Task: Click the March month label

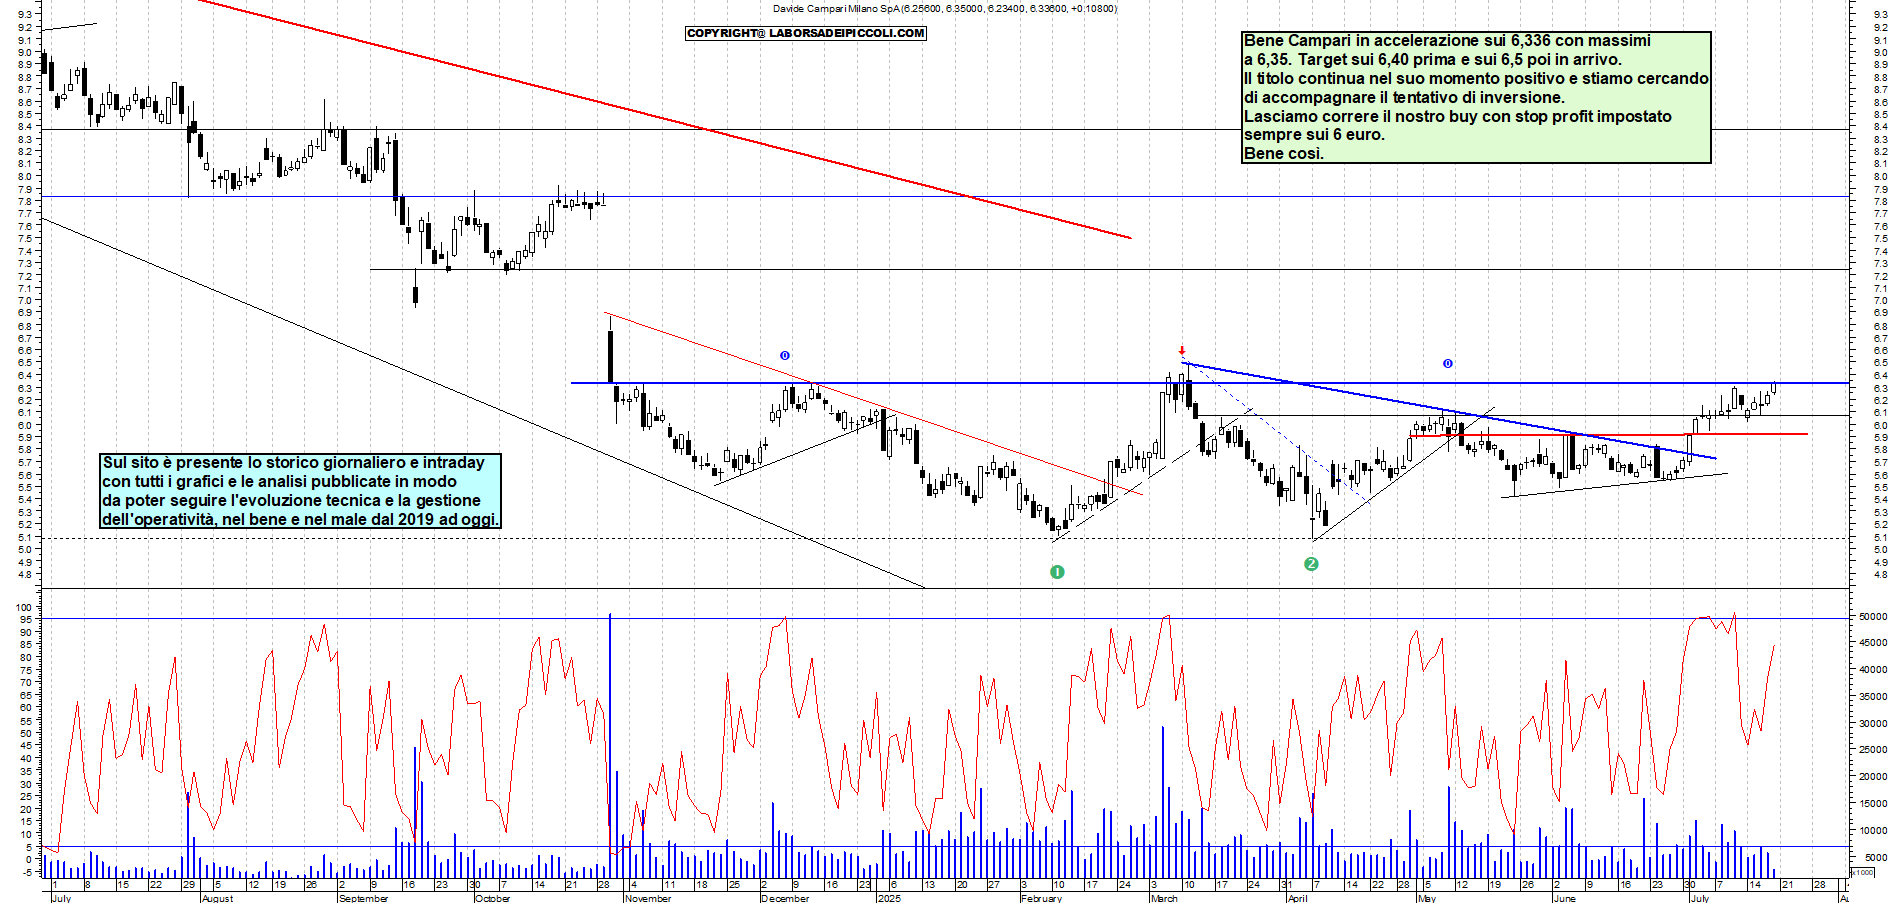Action: click(x=1164, y=898)
